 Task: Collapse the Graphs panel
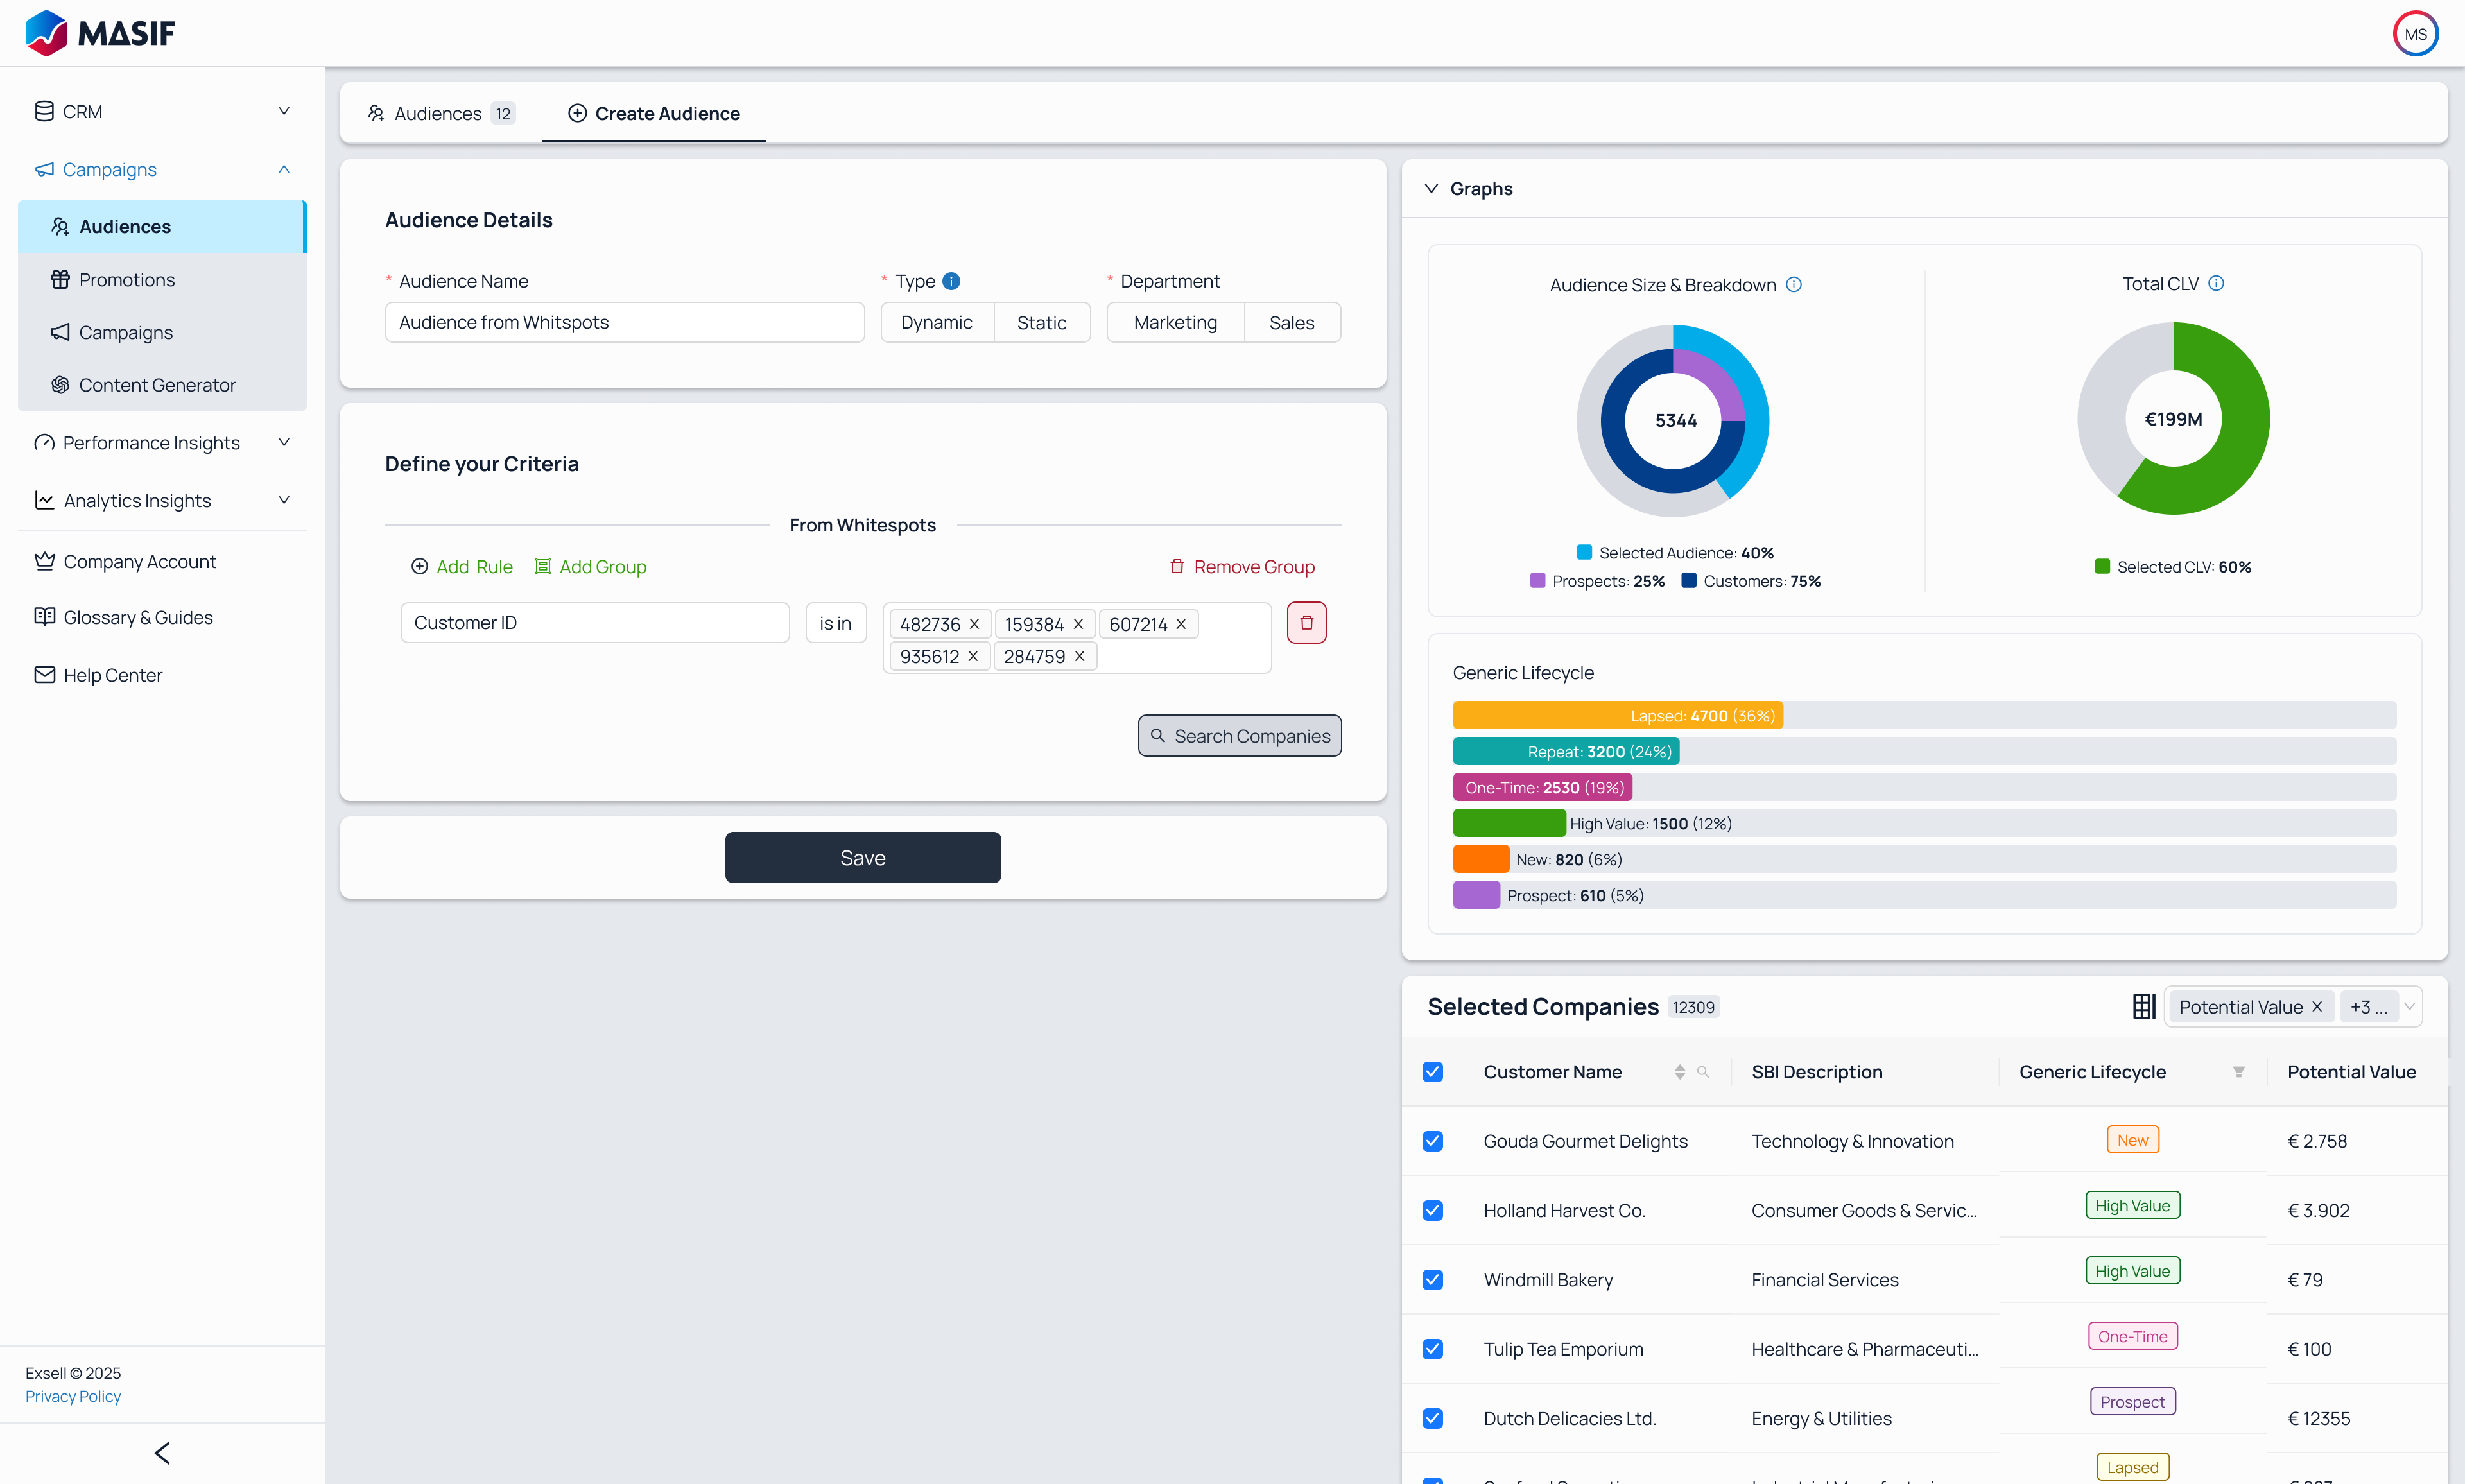coord(1431,188)
